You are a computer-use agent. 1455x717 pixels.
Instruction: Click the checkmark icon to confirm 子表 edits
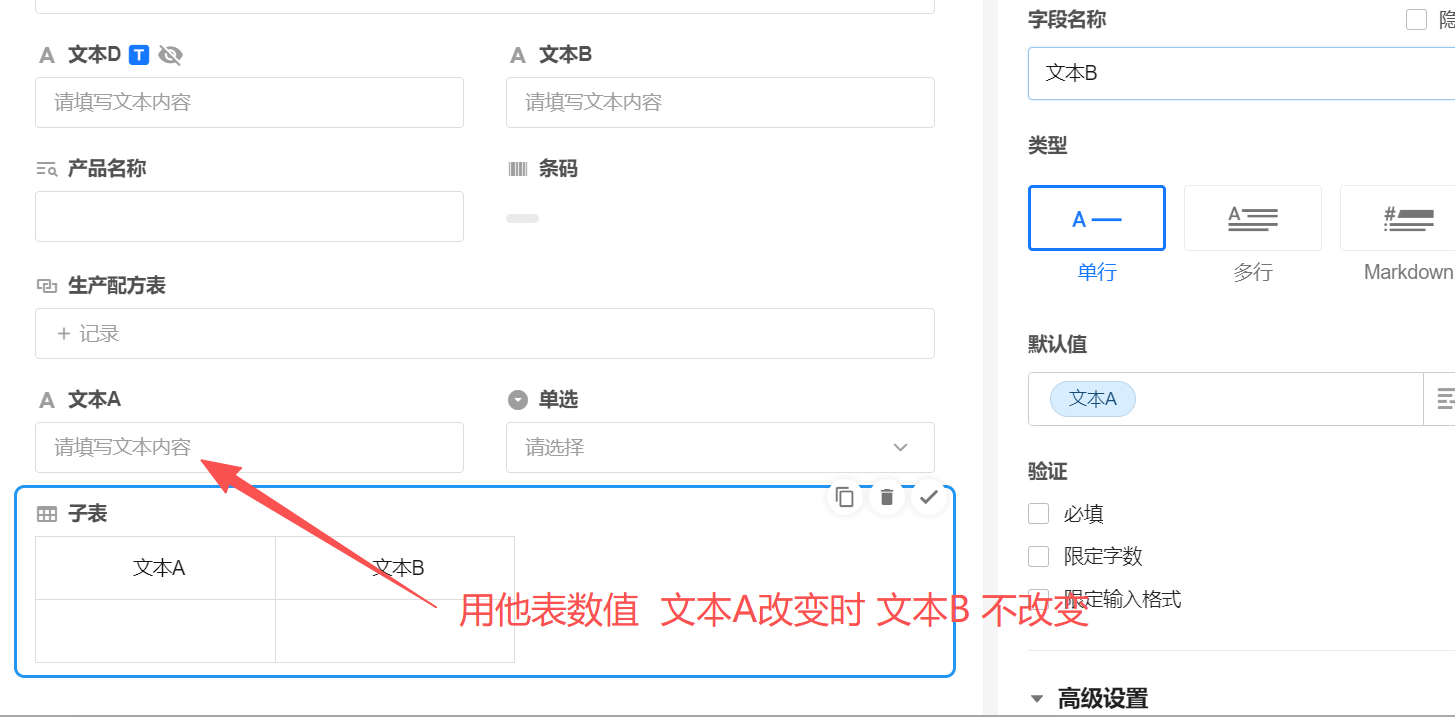tap(928, 496)
